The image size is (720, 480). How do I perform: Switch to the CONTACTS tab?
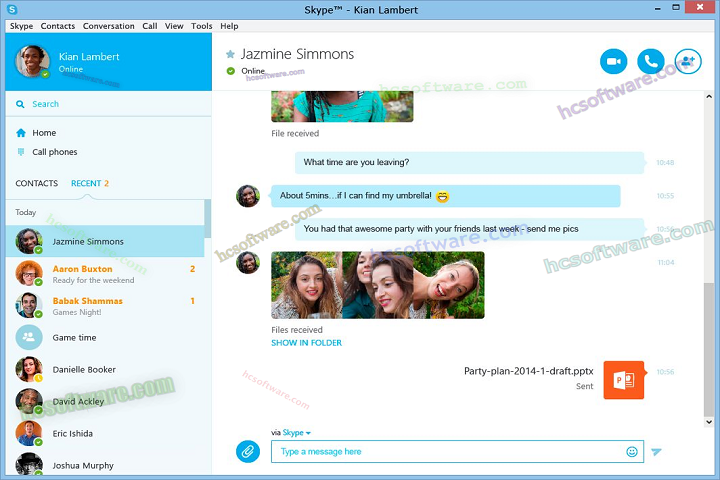pos(37,184)
